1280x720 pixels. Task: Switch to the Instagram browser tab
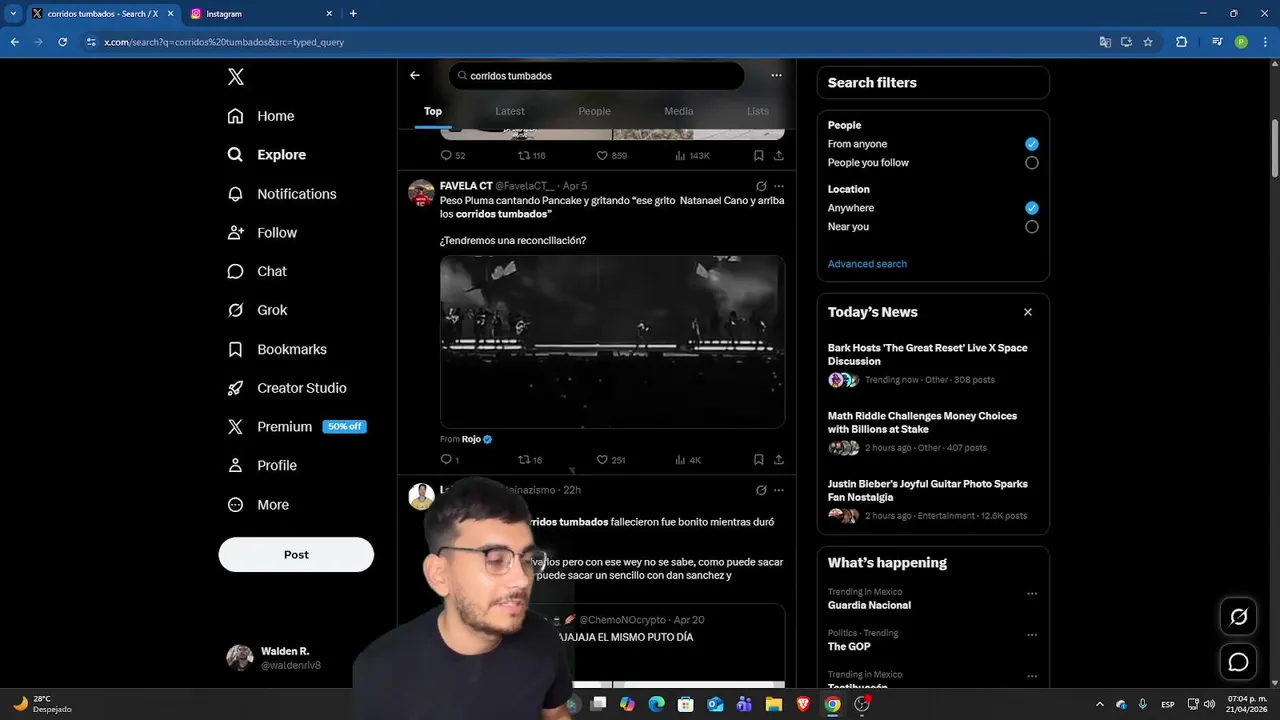click(x=262, y=14)
